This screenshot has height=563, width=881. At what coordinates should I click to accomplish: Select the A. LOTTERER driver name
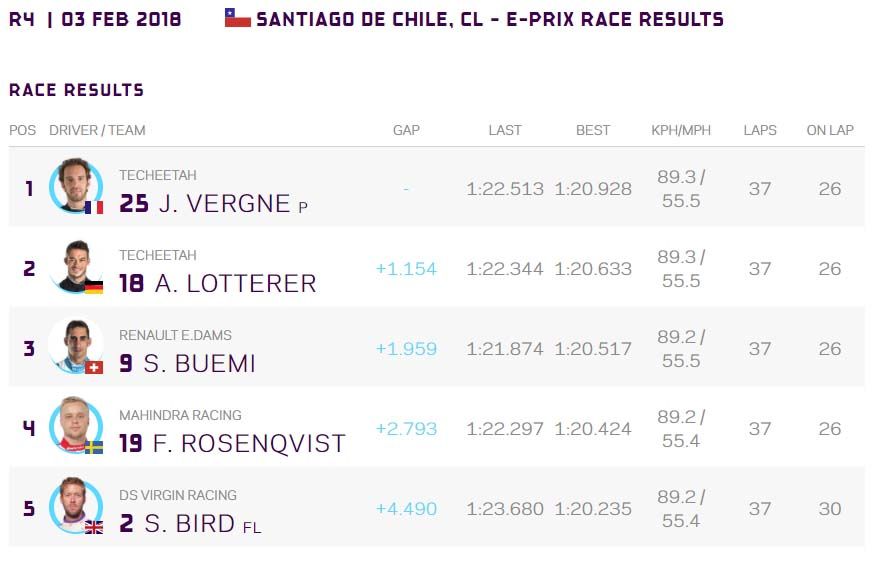(235, 283)
